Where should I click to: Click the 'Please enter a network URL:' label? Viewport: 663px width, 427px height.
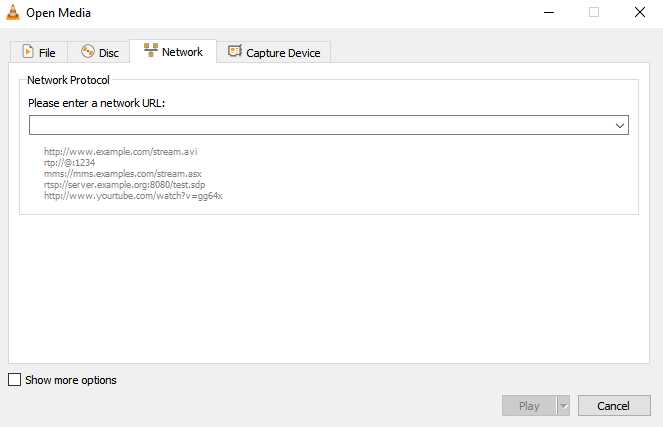(96, 103)
